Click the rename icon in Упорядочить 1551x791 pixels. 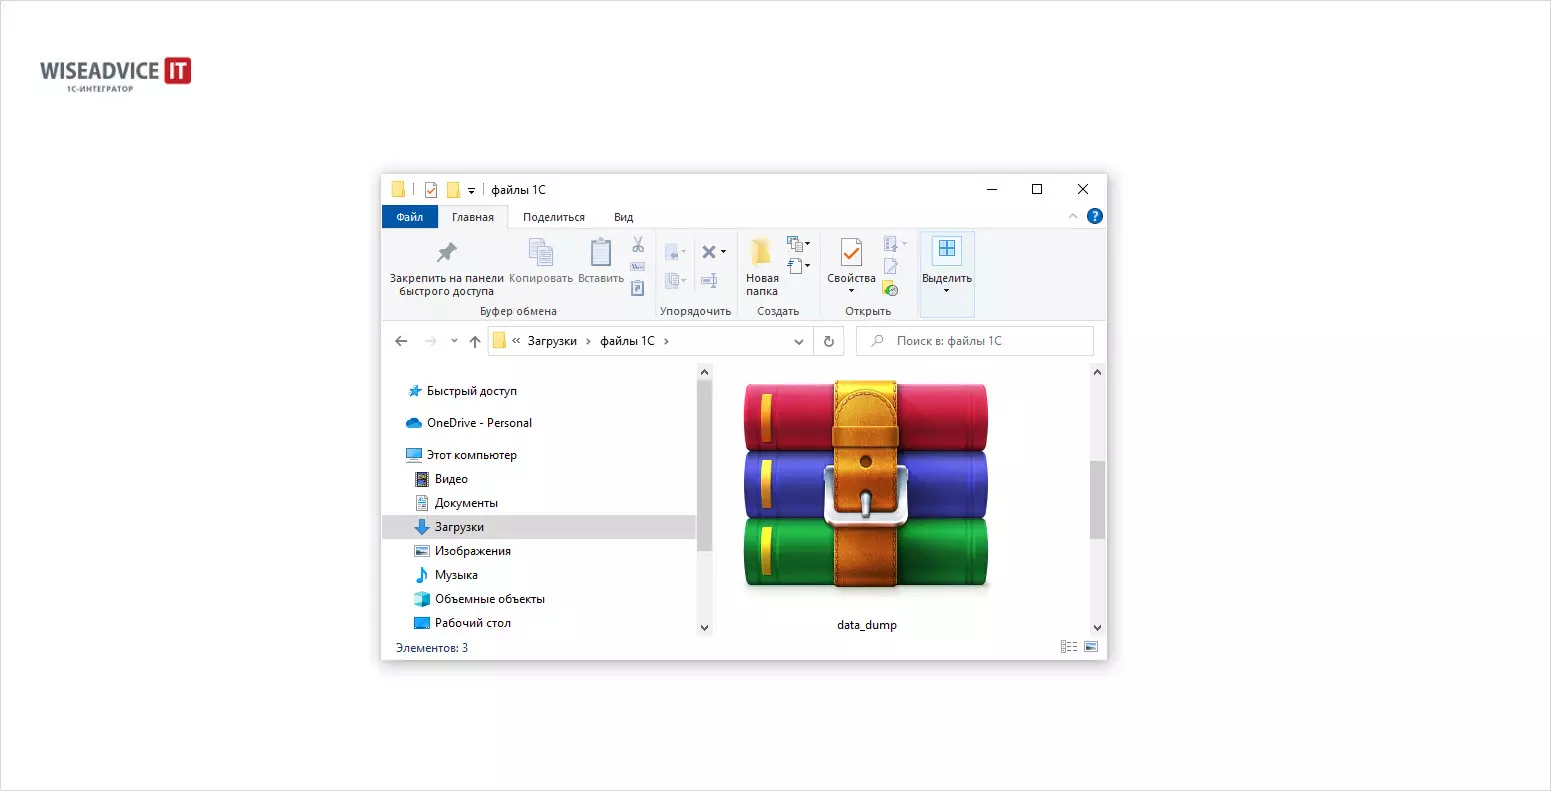point(709,280)
